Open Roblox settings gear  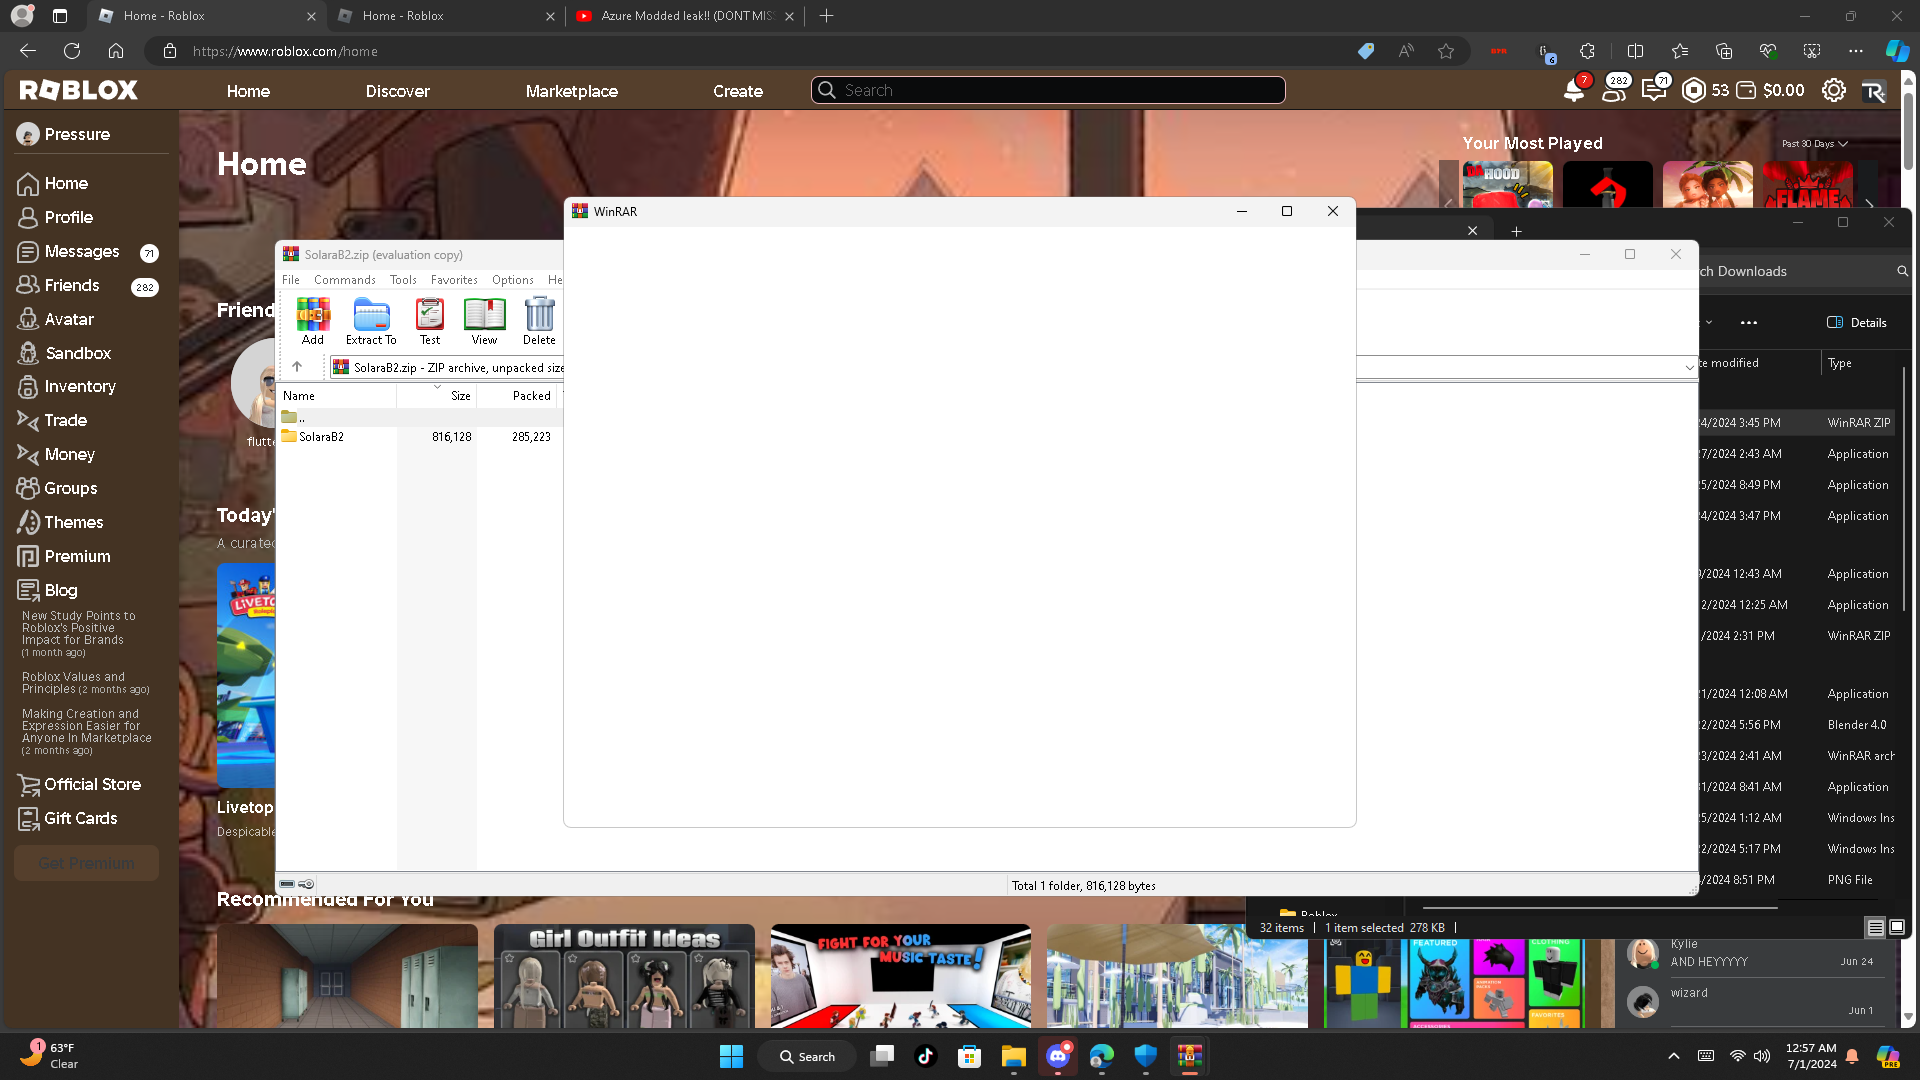coord(1833,90)
